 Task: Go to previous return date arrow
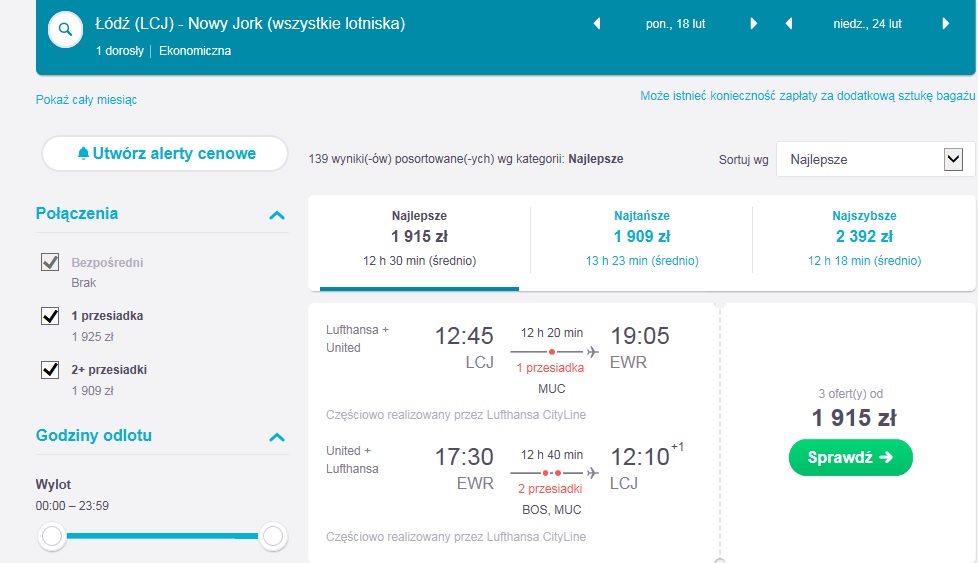(789, 24)
